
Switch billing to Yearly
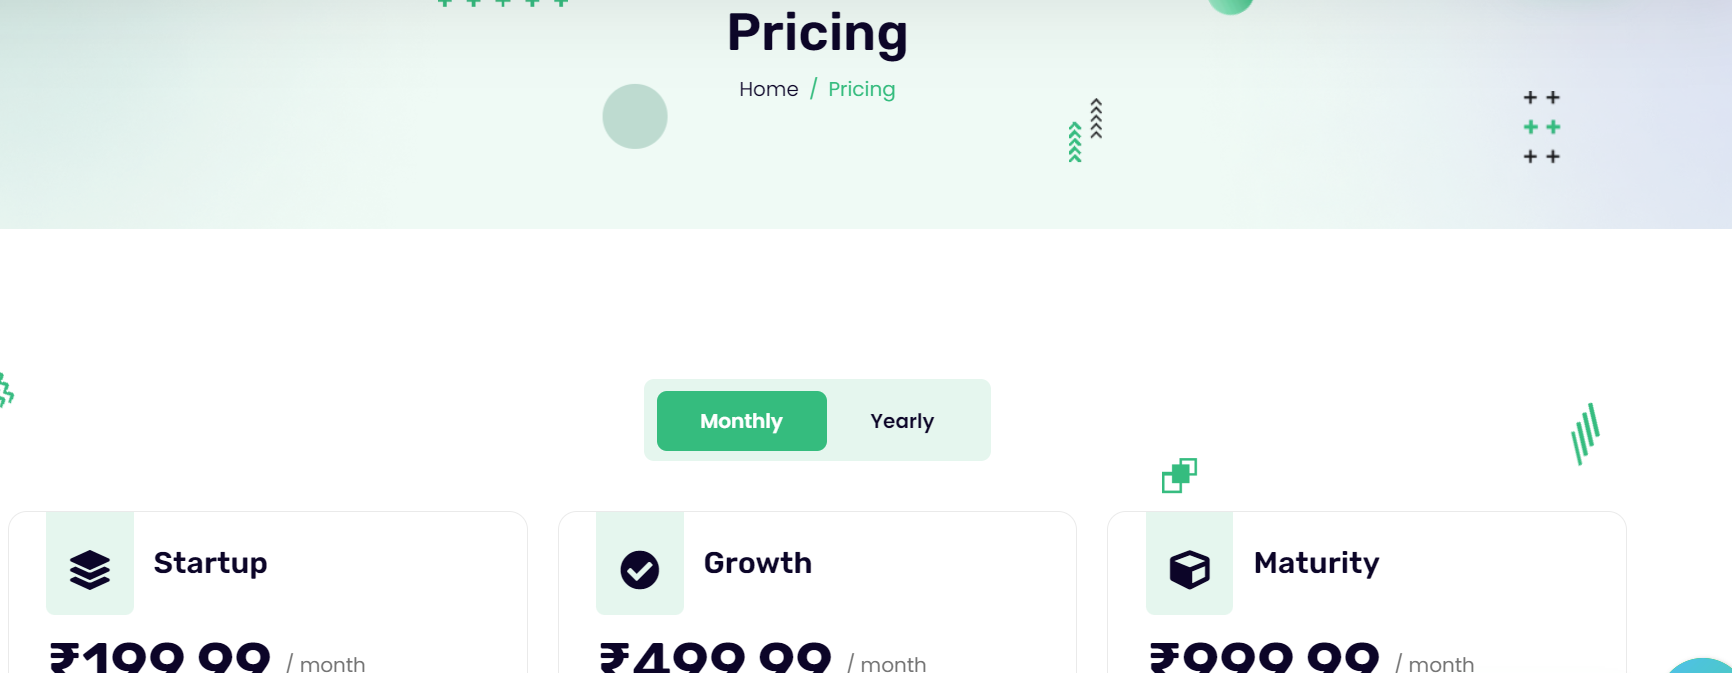click(902, 421)
